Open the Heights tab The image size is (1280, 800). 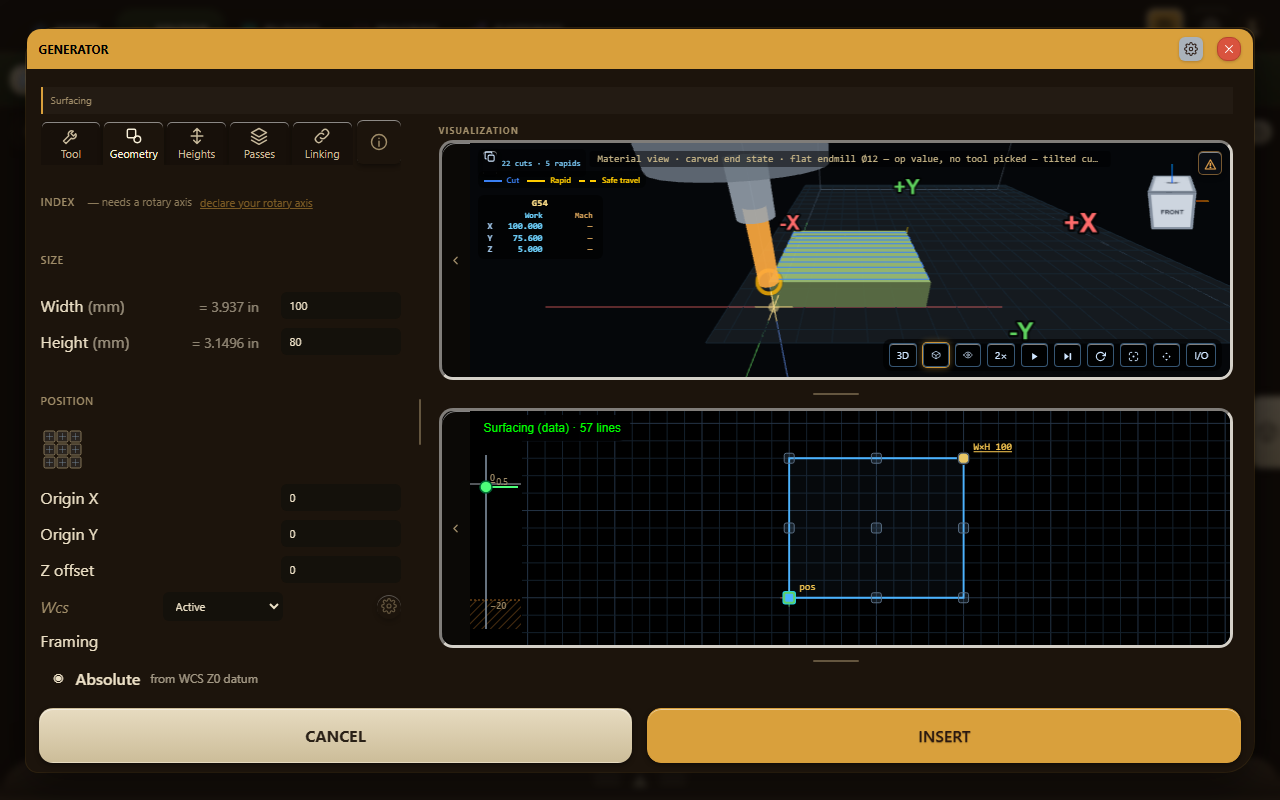pos(196,143)
